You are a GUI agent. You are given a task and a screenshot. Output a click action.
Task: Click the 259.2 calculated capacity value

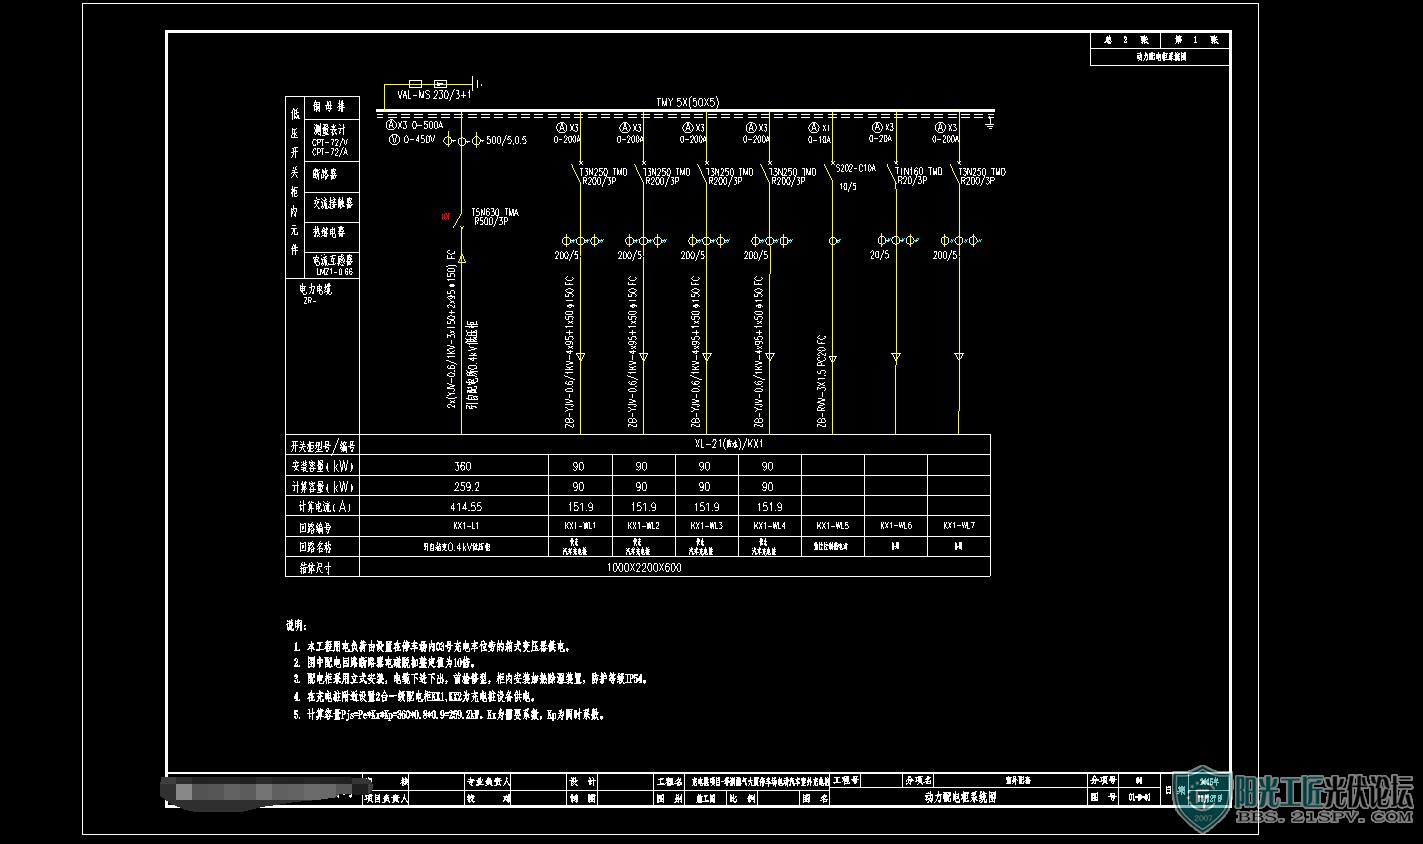pyautogui.click(x=466, y=487)
